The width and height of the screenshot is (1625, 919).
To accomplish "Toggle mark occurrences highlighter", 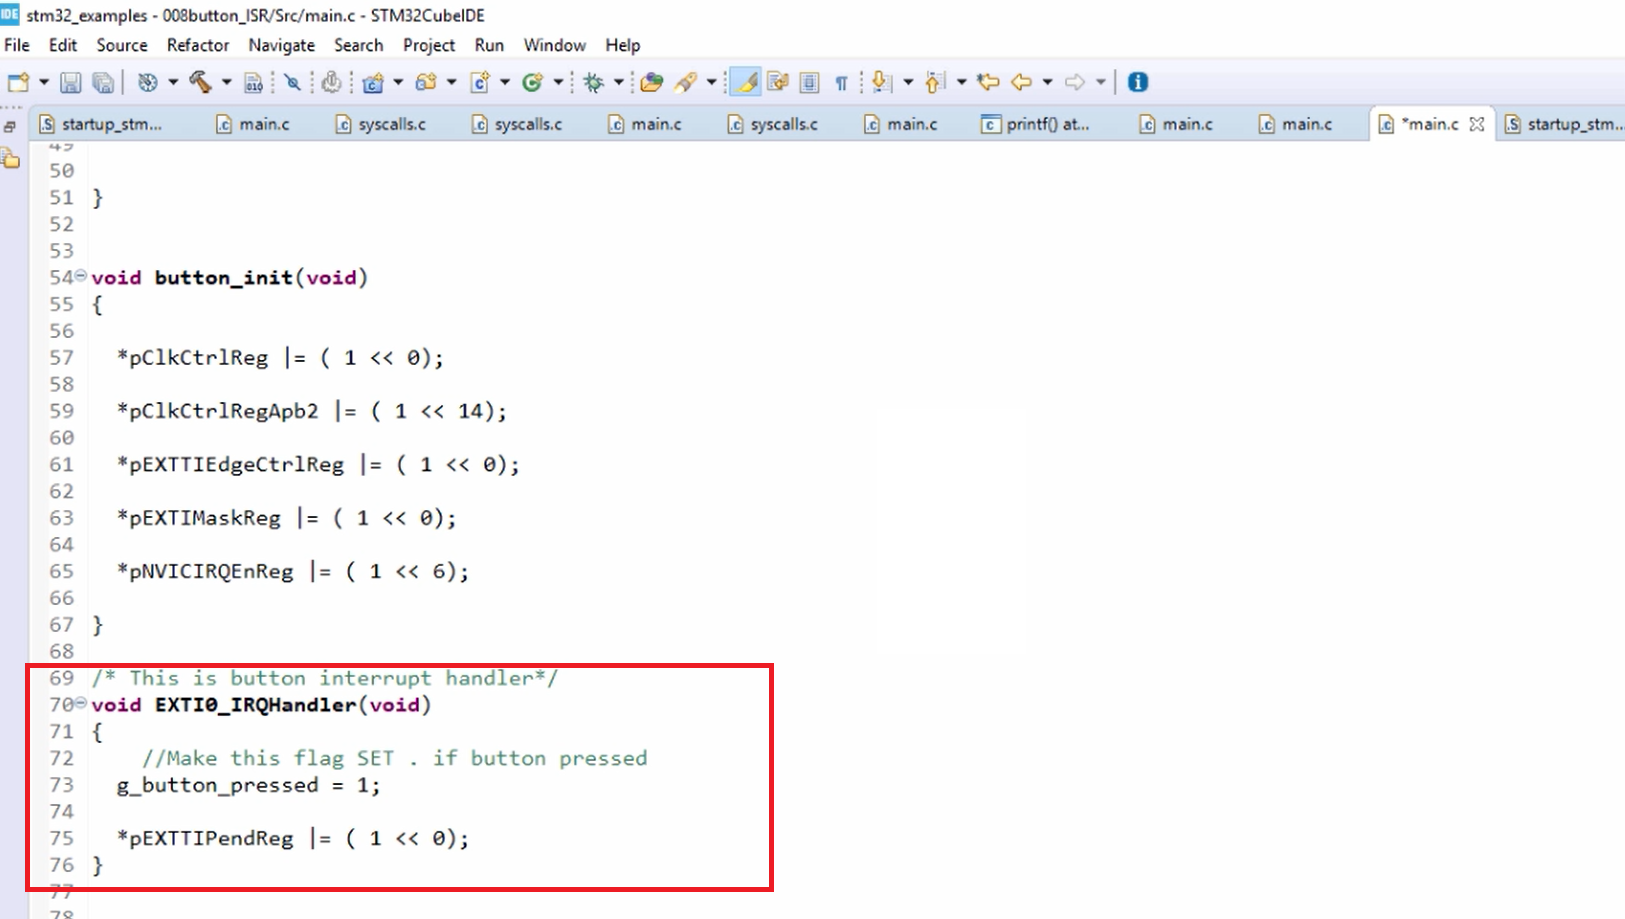I will [746, 83].
